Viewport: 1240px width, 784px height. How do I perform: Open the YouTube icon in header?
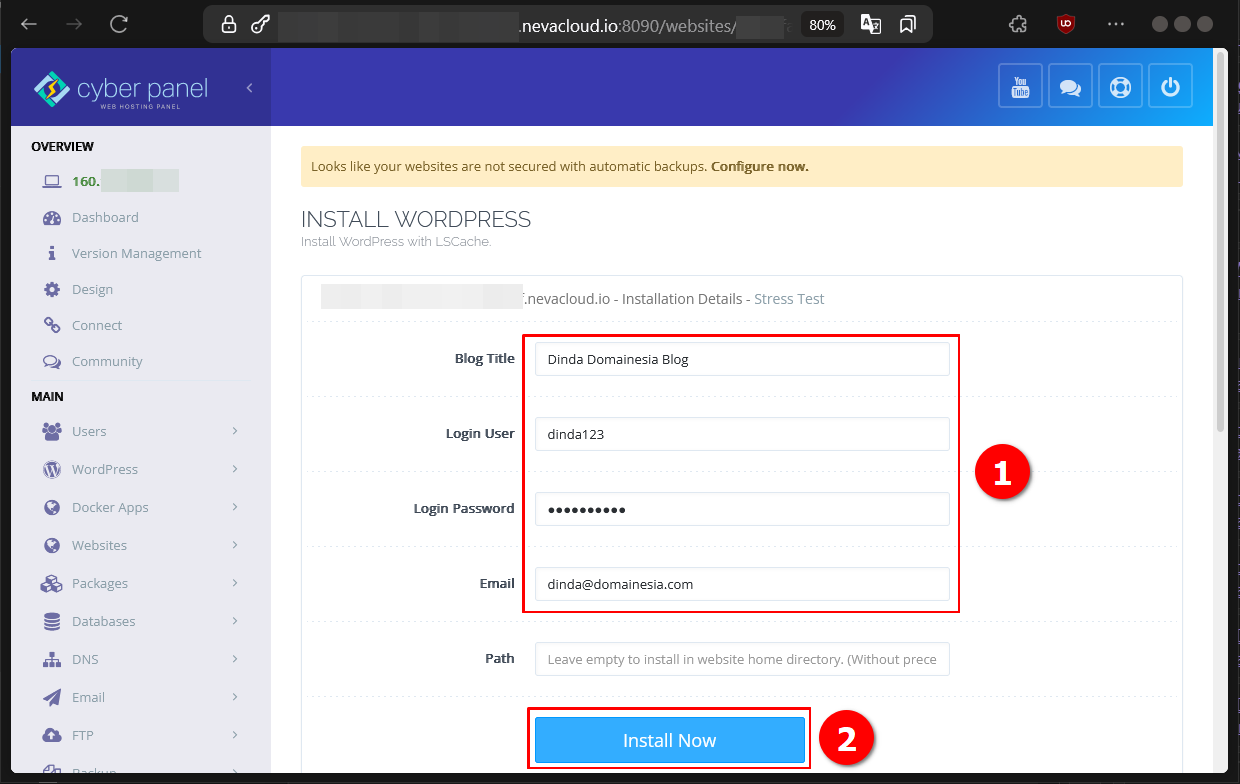[x=1020, y=86]
